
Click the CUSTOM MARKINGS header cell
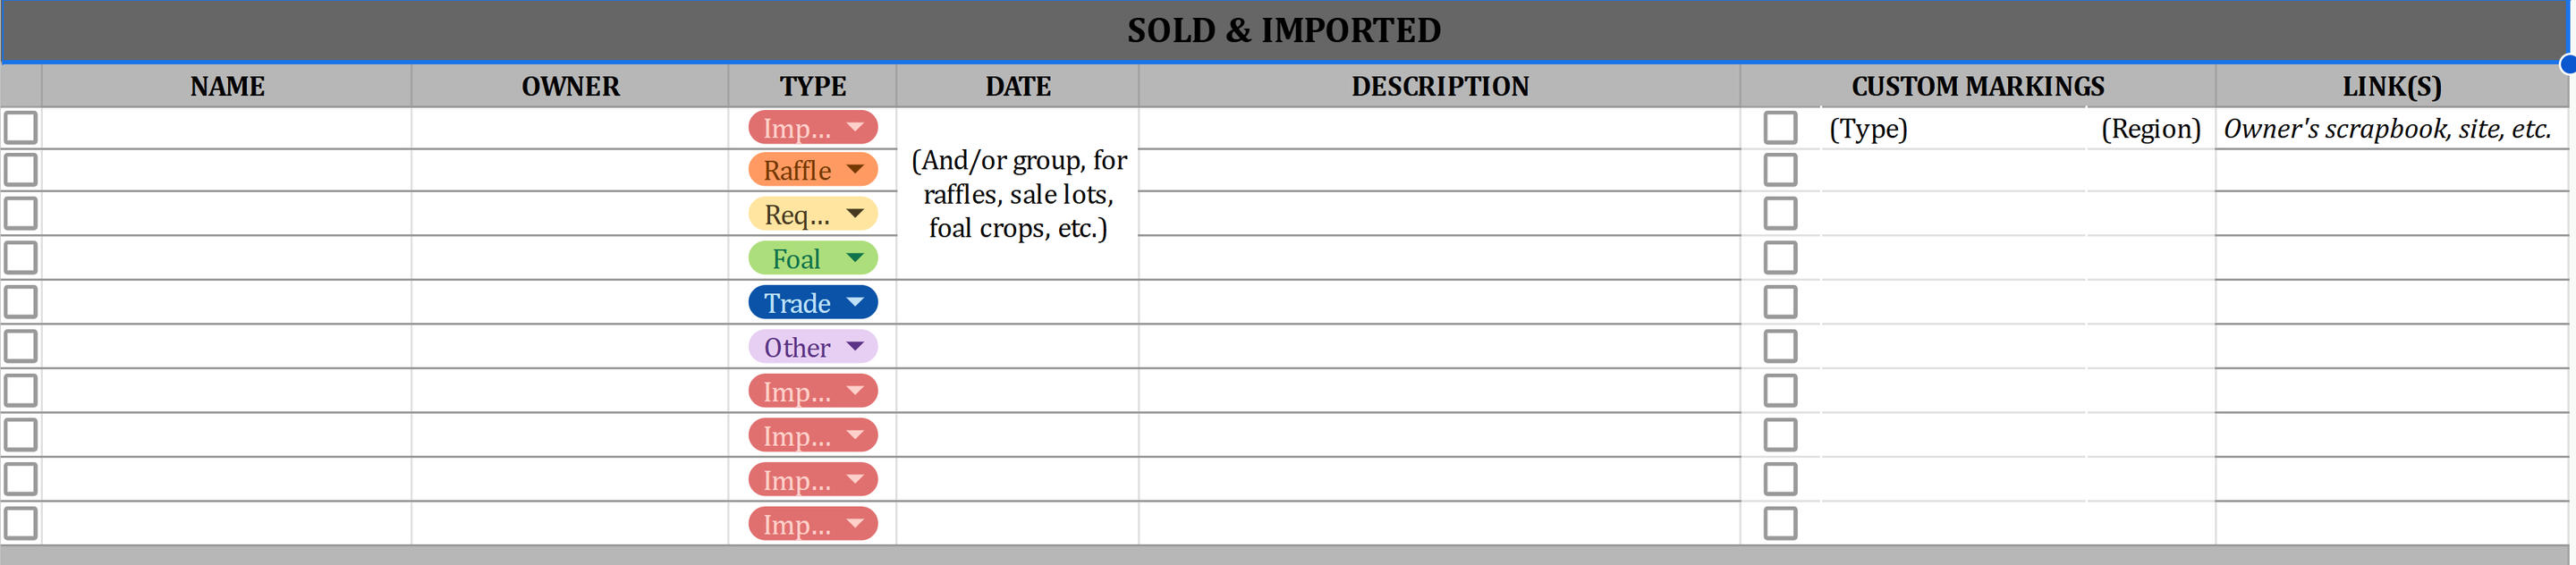(1977, 87)
